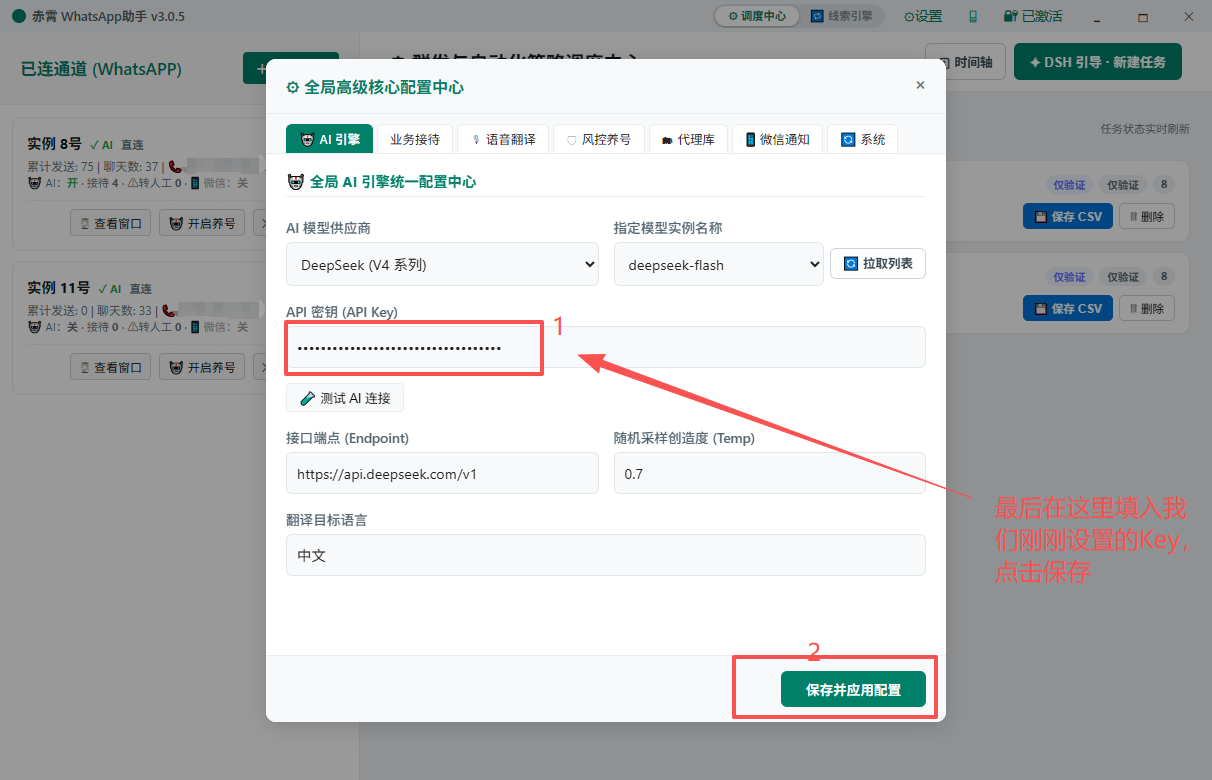Open 设置 in the title bar
This screenshot has width=1212, height=780.
(923, 16)
